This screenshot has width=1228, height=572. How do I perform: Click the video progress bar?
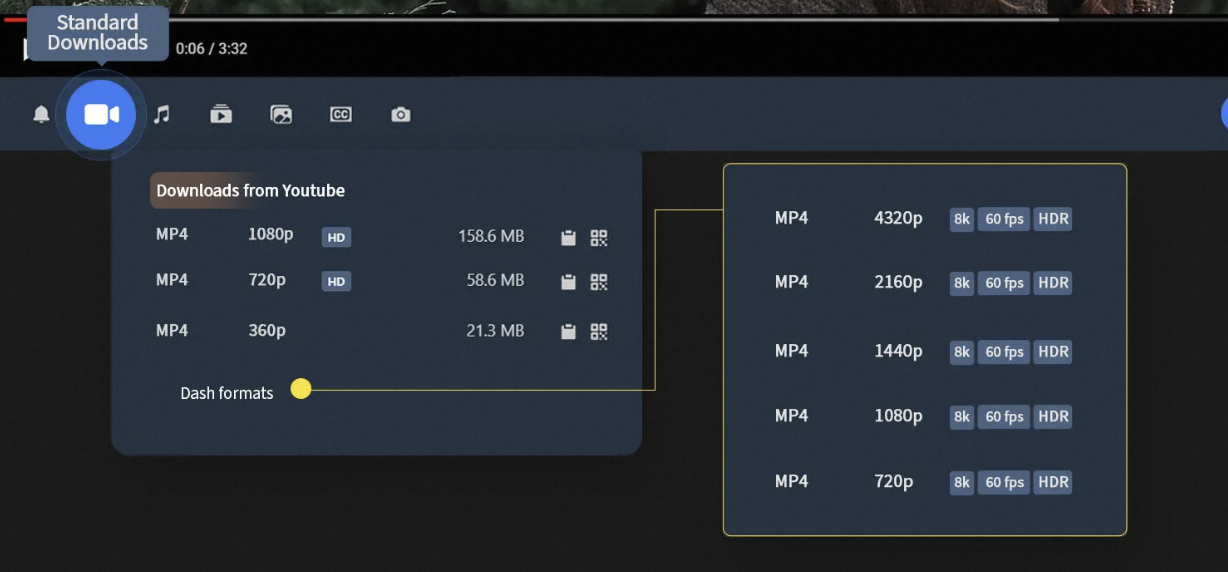(600, 19)
